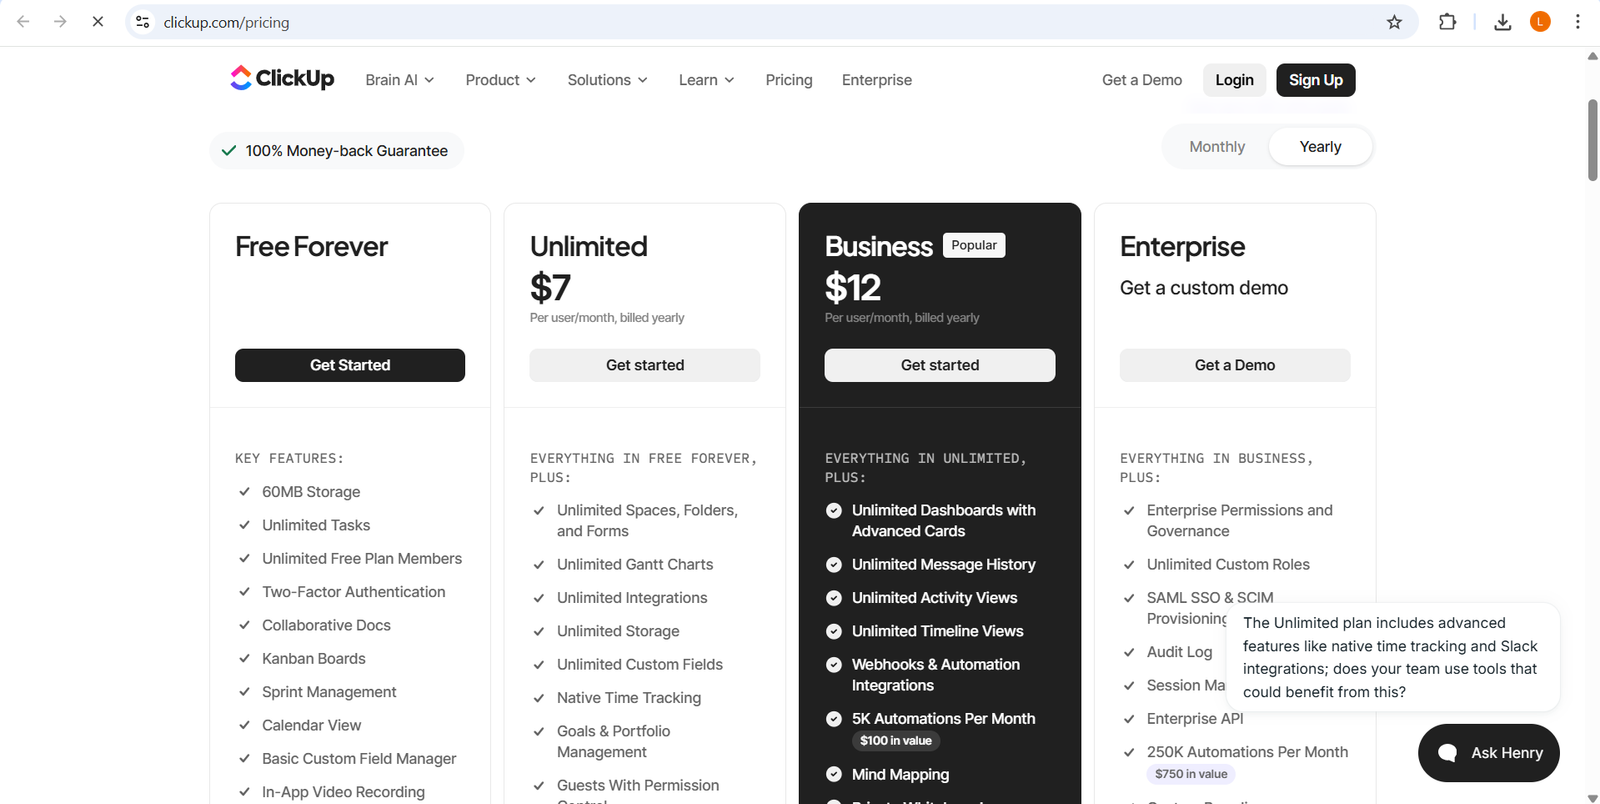View site information icon in address bar

[143, 22]
